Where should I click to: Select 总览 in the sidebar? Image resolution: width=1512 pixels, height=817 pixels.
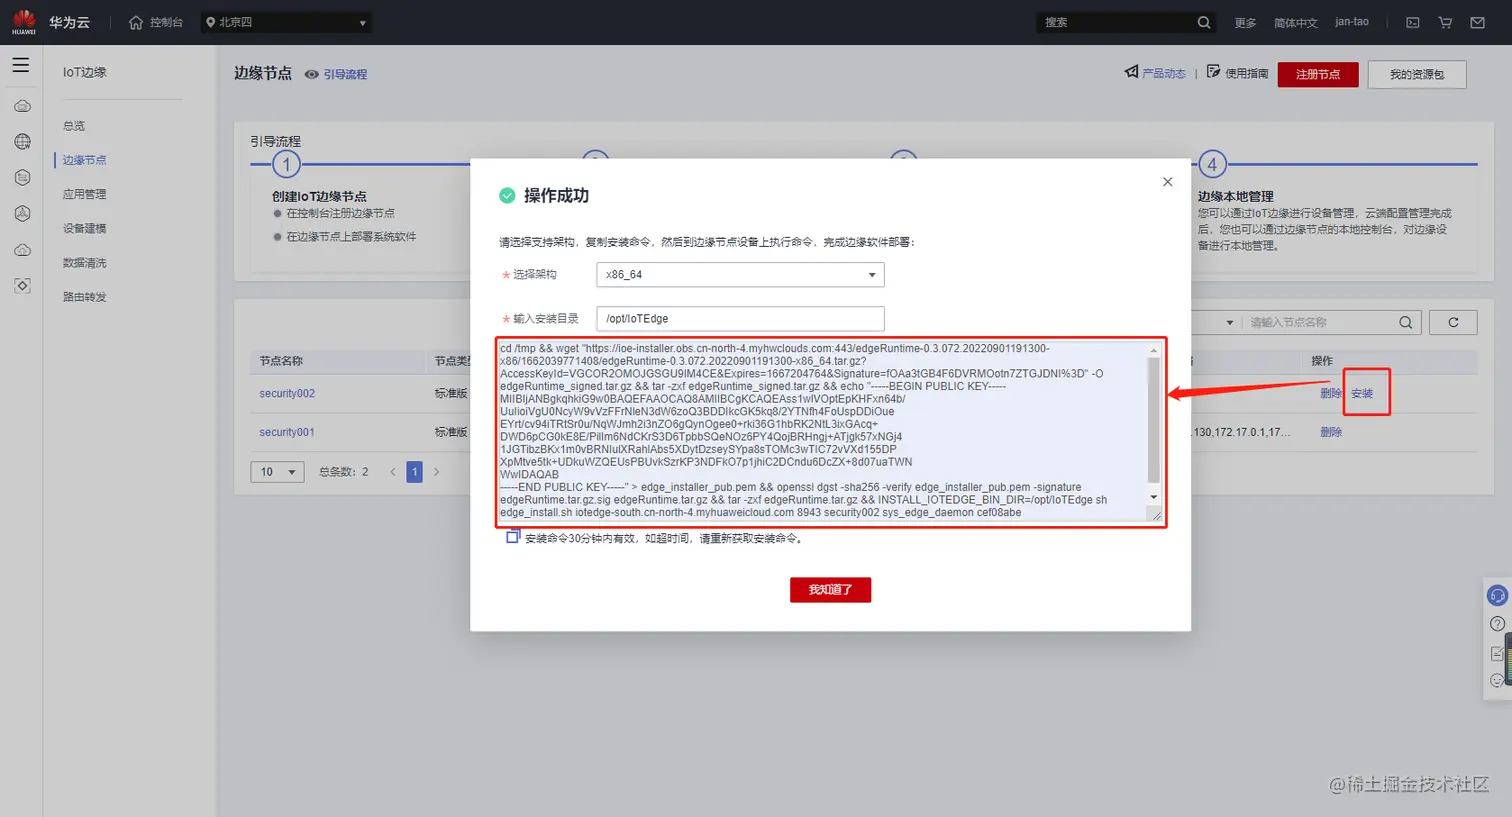pyautogui.click(x=74, y=126)
